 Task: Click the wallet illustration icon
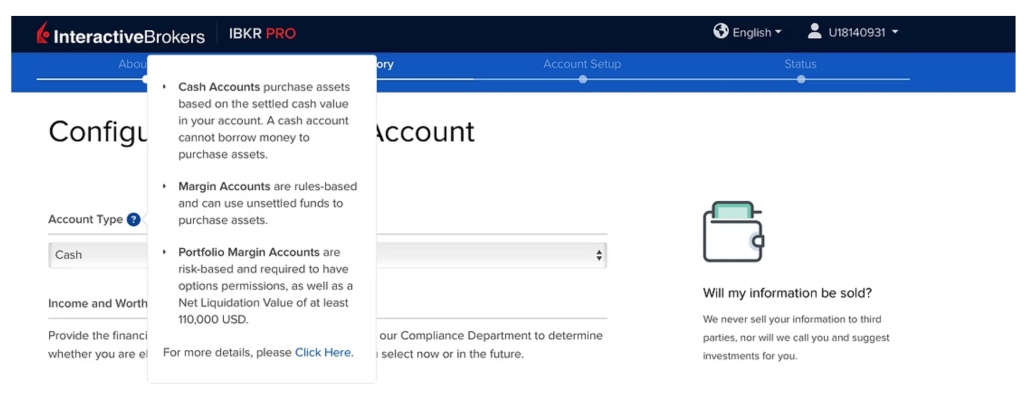733,231
